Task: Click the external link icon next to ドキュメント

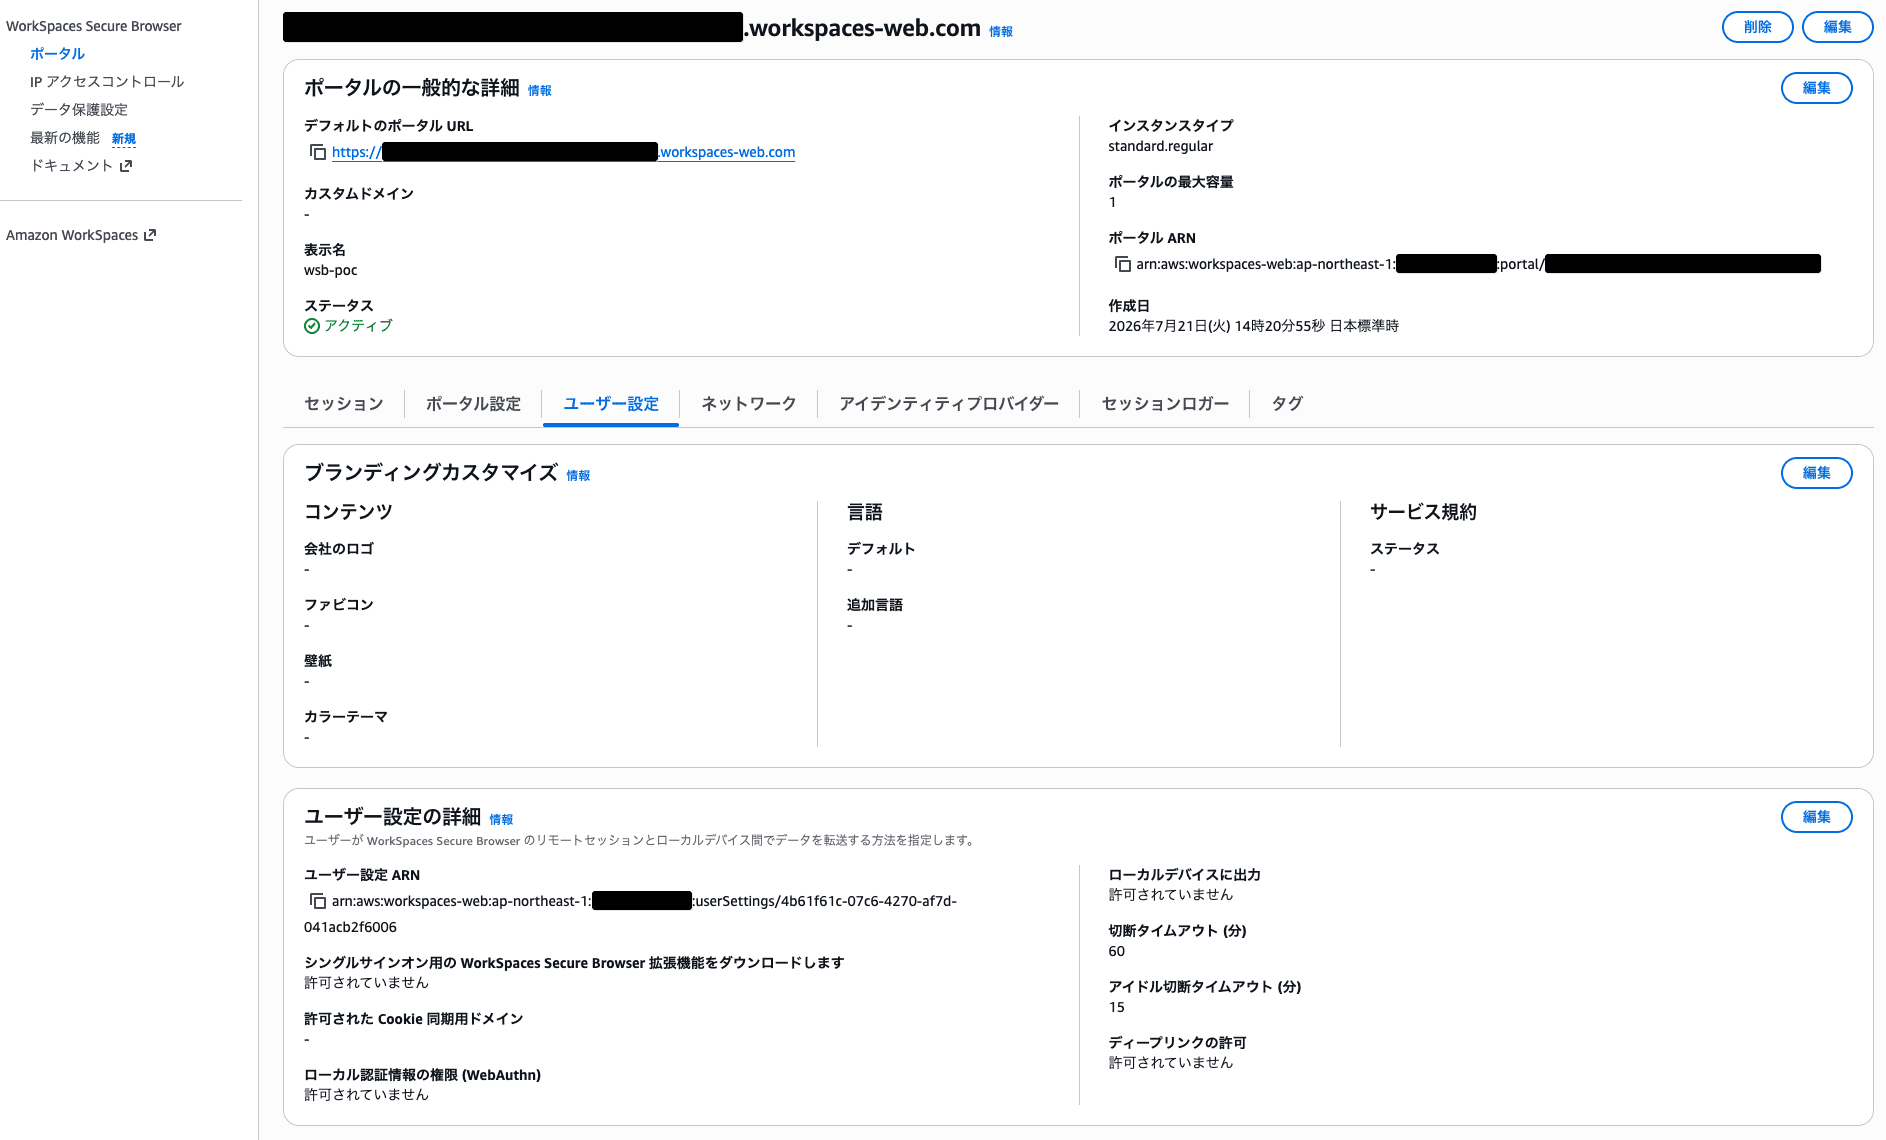Action: (x=125, y=166)
